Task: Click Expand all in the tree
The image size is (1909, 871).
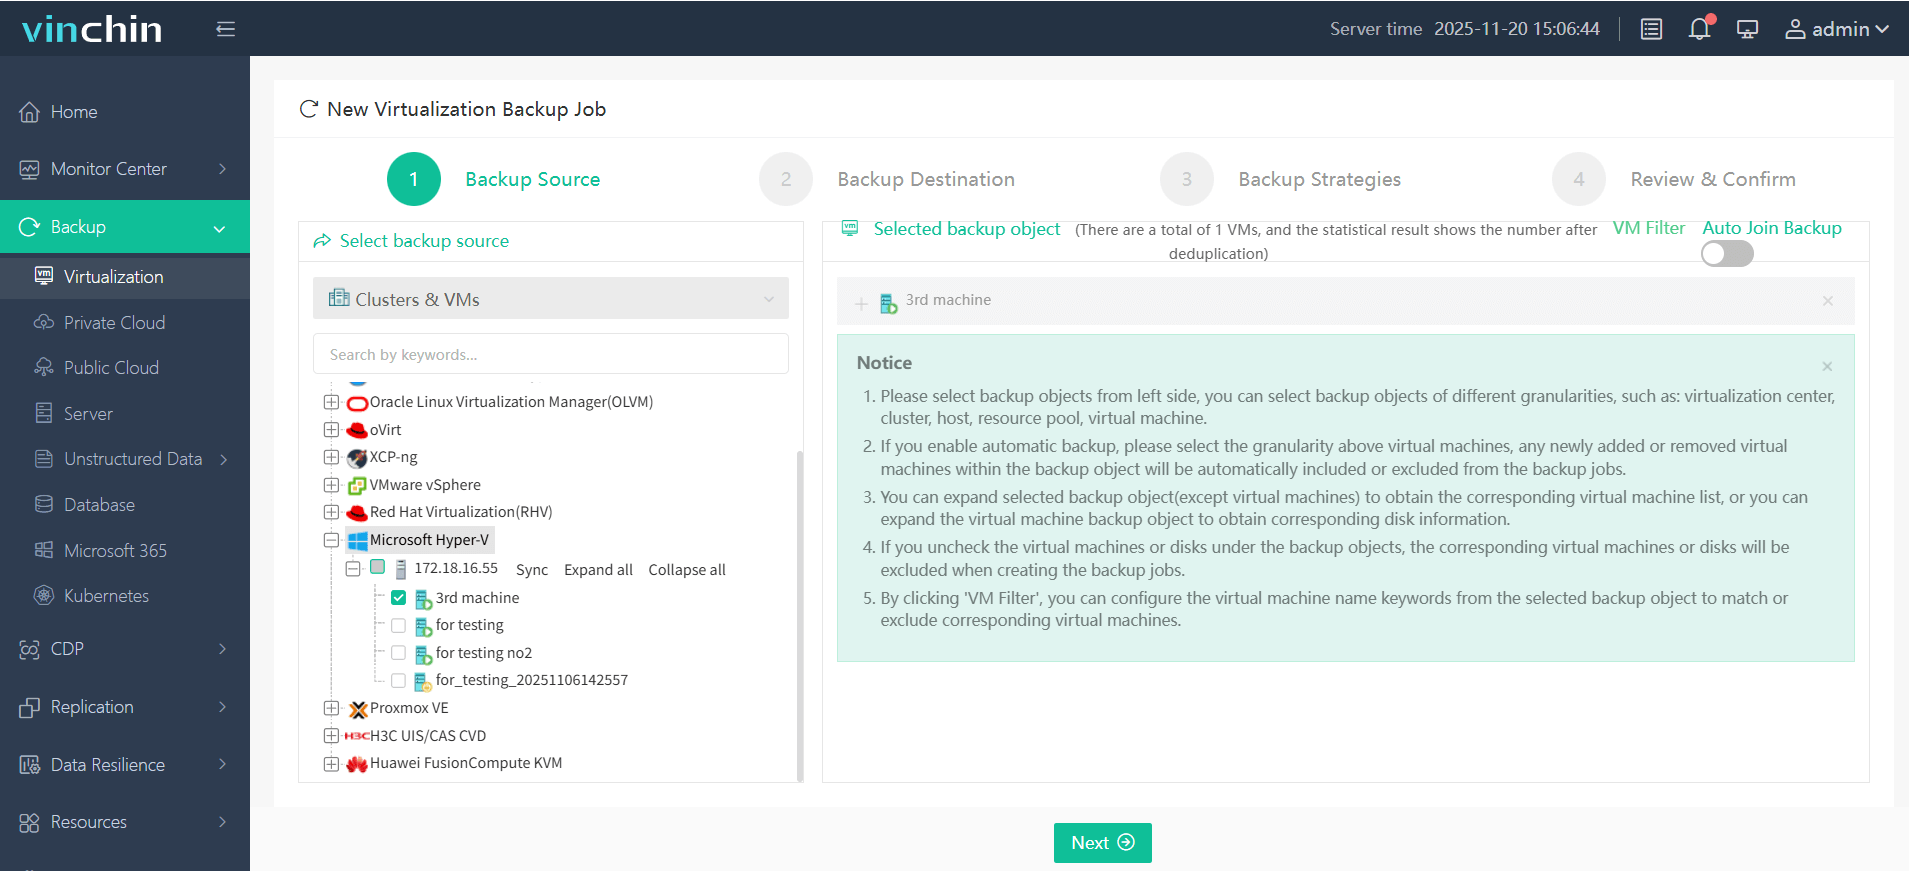Action: coord(598,569)
